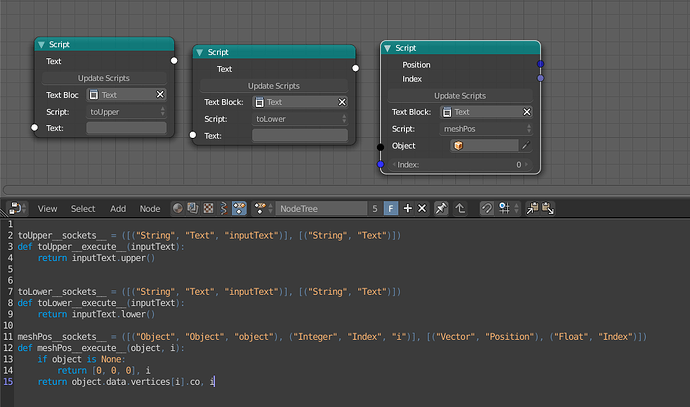Open the View menu
This screenshot has width=690, height=407.
(47, 209)
